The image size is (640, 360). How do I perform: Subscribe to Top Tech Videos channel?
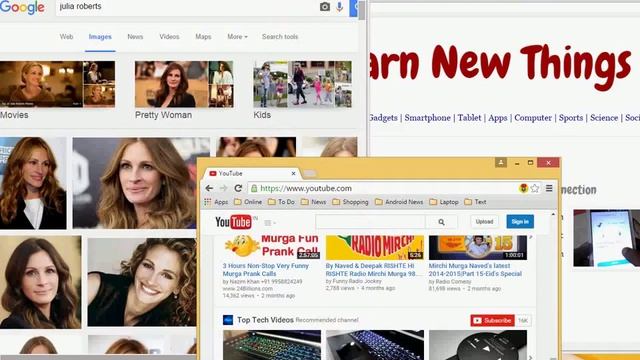(x=493, y=320)
